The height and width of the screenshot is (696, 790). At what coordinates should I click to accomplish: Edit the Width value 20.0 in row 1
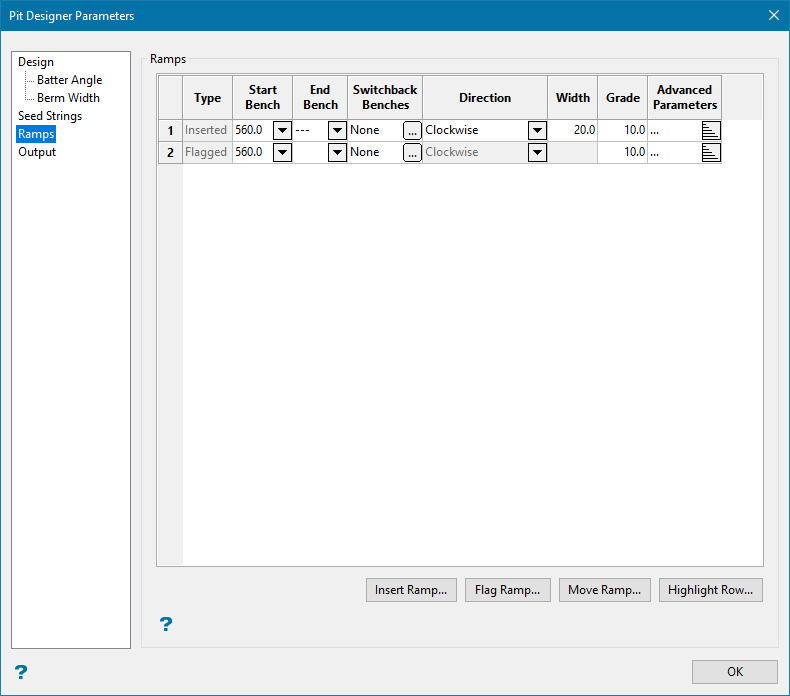[x=573, y=130]
